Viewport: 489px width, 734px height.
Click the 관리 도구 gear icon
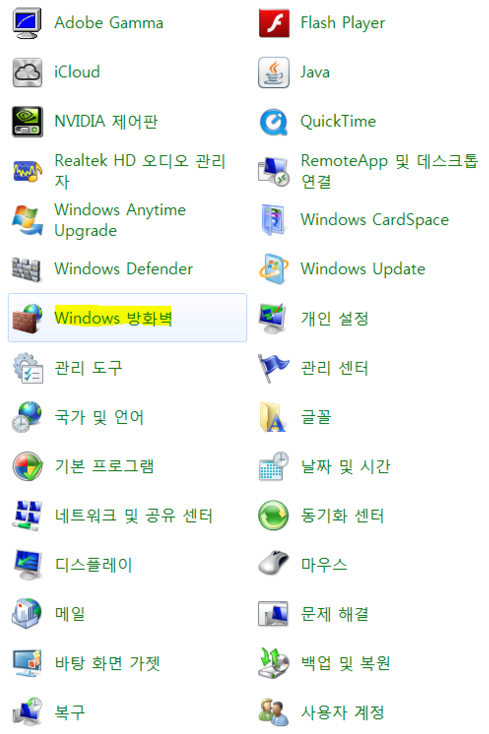(x=28, y=368)
